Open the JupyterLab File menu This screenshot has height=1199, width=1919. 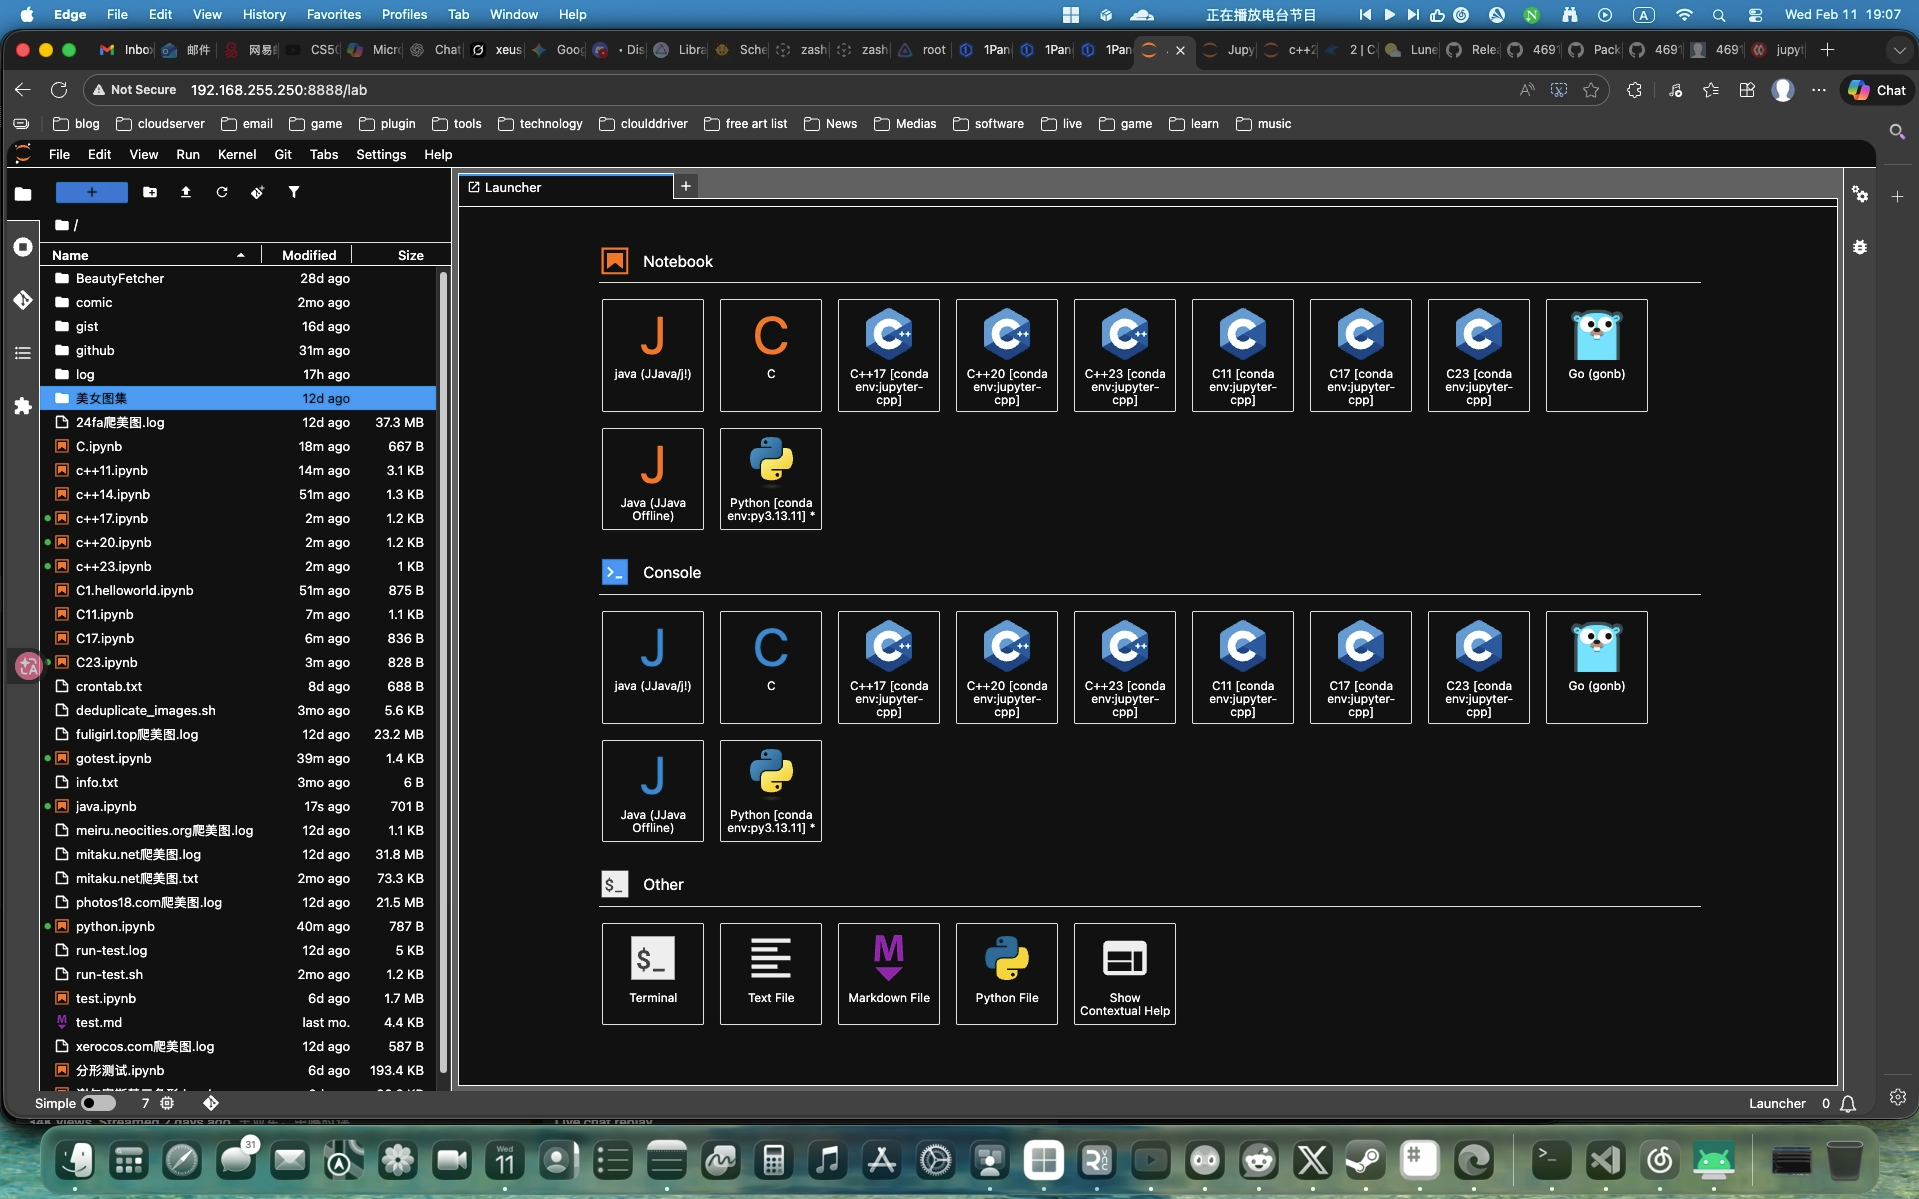(x=59, y=154)
